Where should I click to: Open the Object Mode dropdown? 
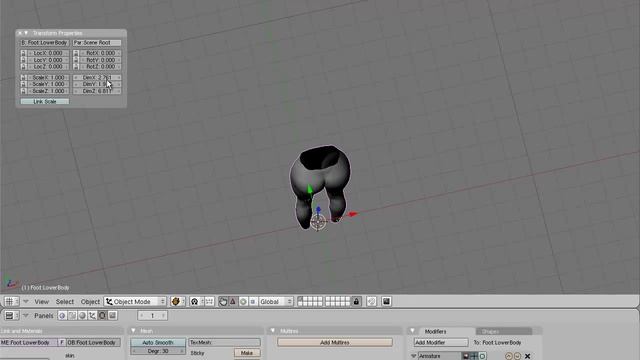135,302
